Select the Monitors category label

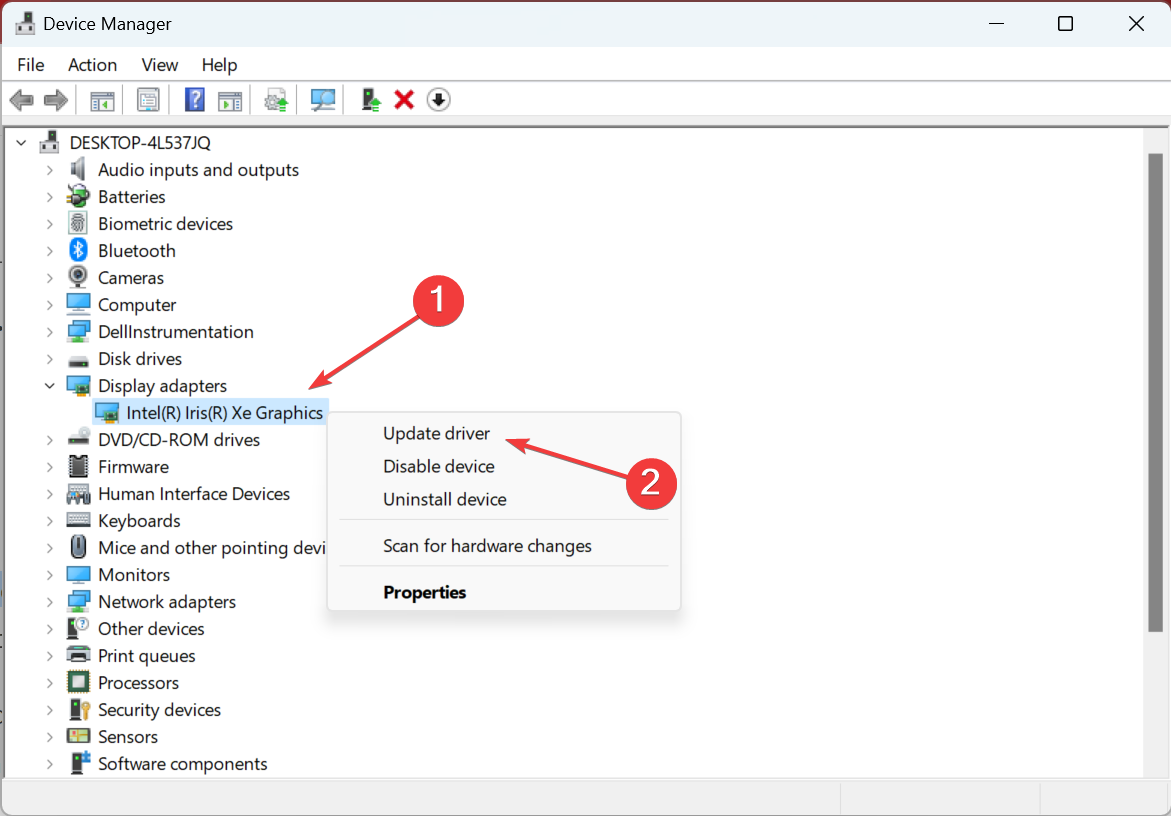(x=134, y=574)
